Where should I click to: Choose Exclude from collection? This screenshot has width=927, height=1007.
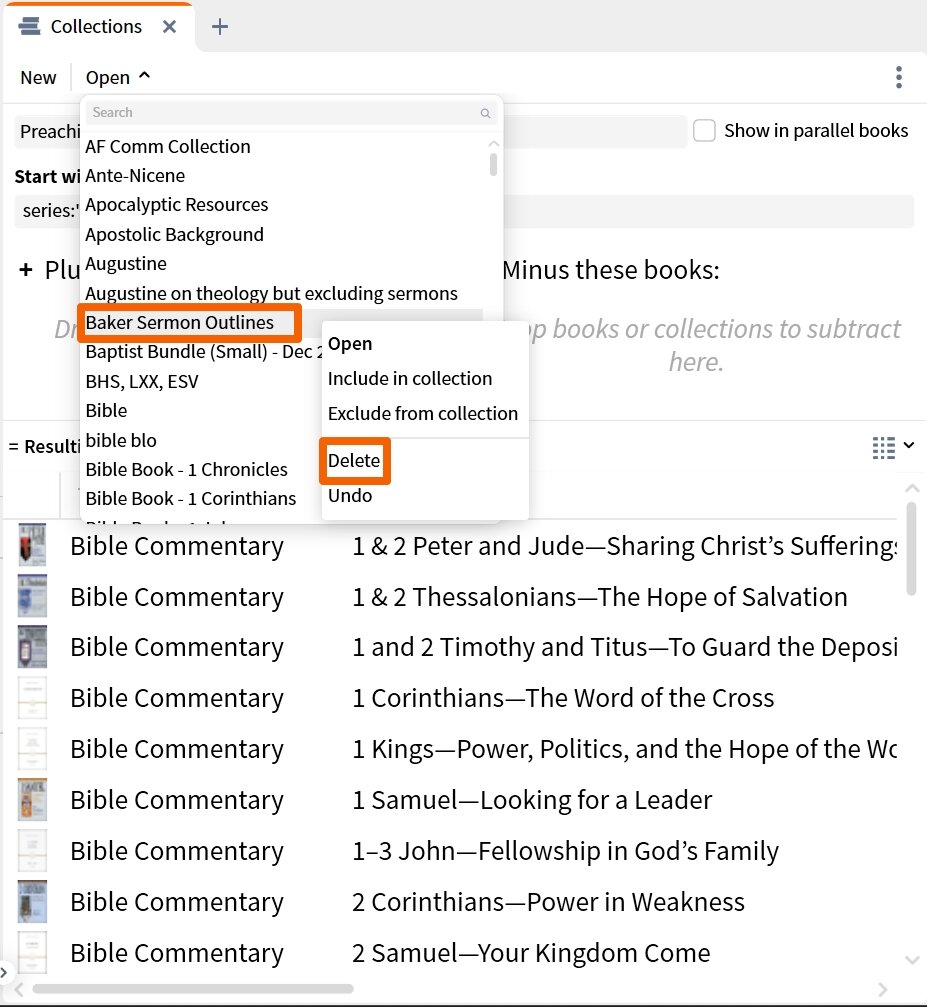(x=423, y=413)
